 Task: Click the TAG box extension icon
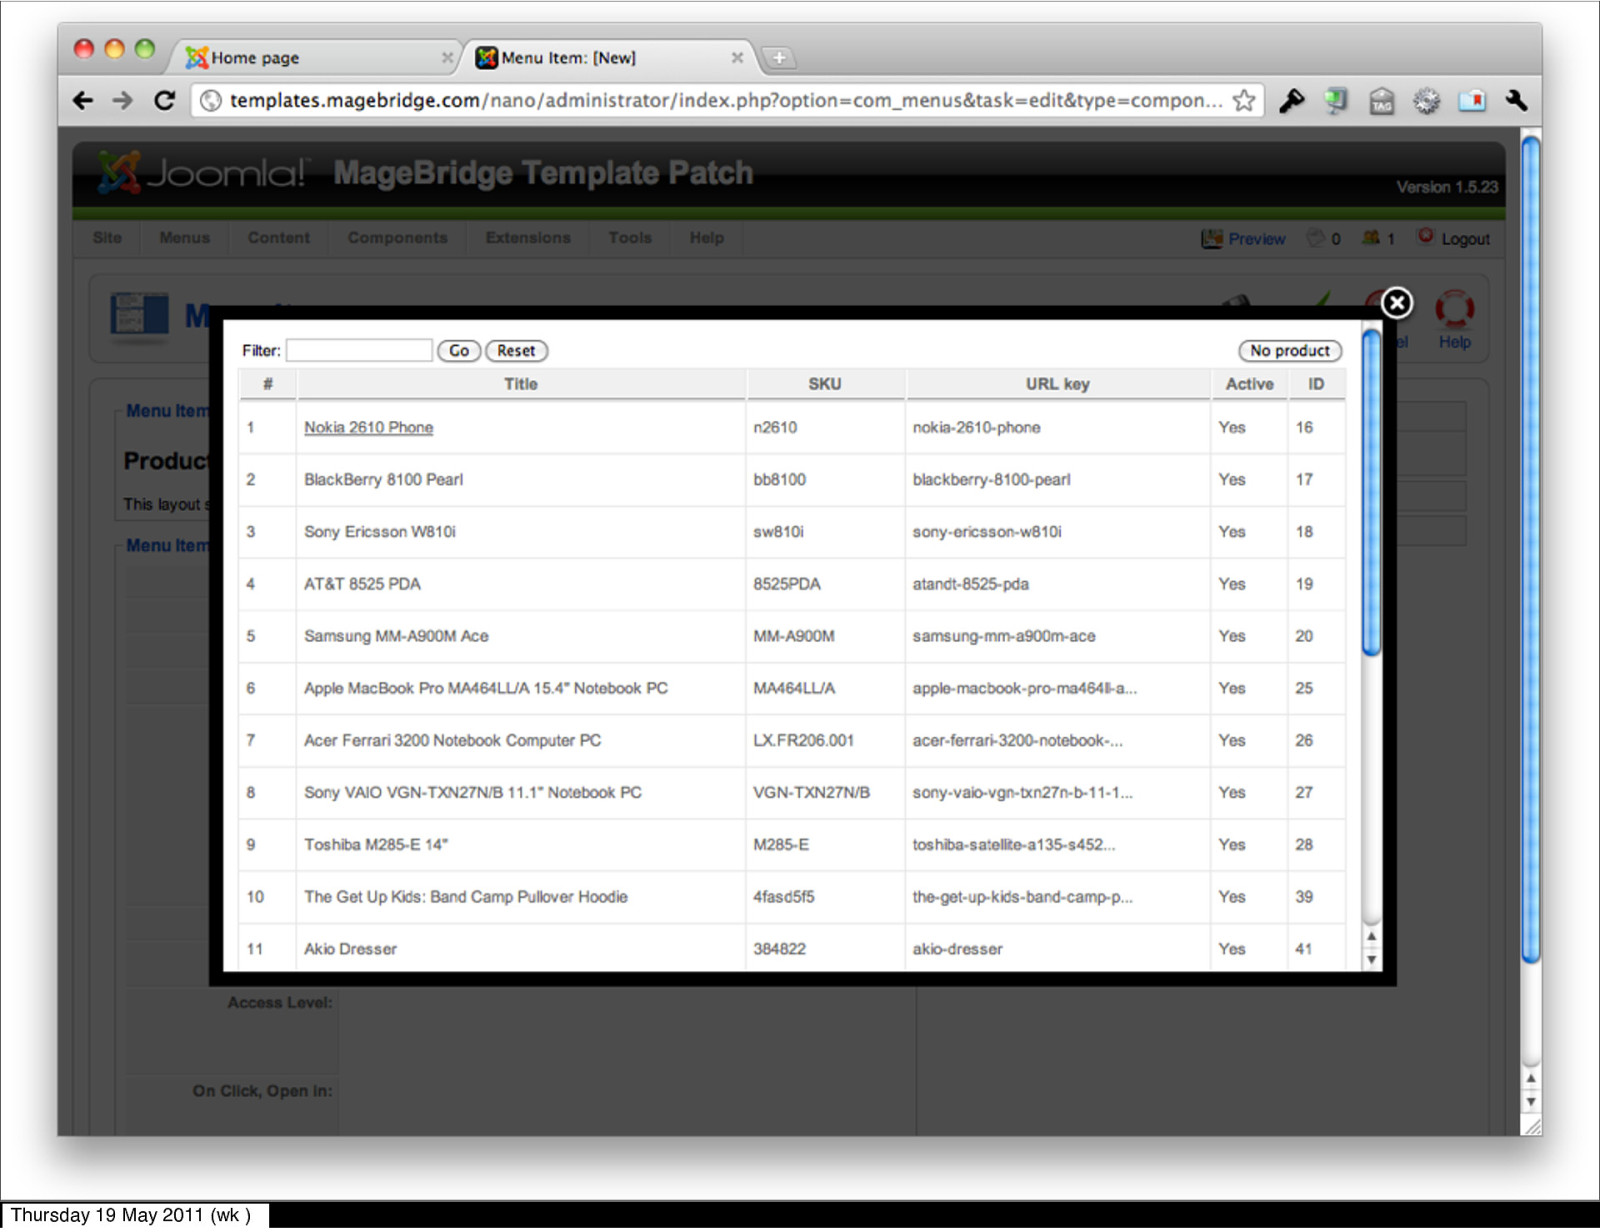[1381, 101]
